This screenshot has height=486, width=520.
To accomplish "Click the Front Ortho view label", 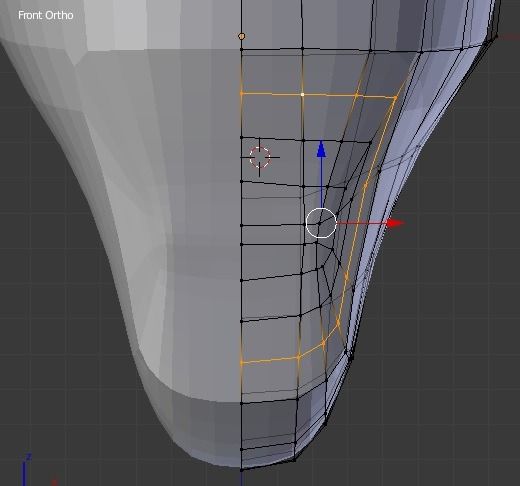I will tap(46, 15).
